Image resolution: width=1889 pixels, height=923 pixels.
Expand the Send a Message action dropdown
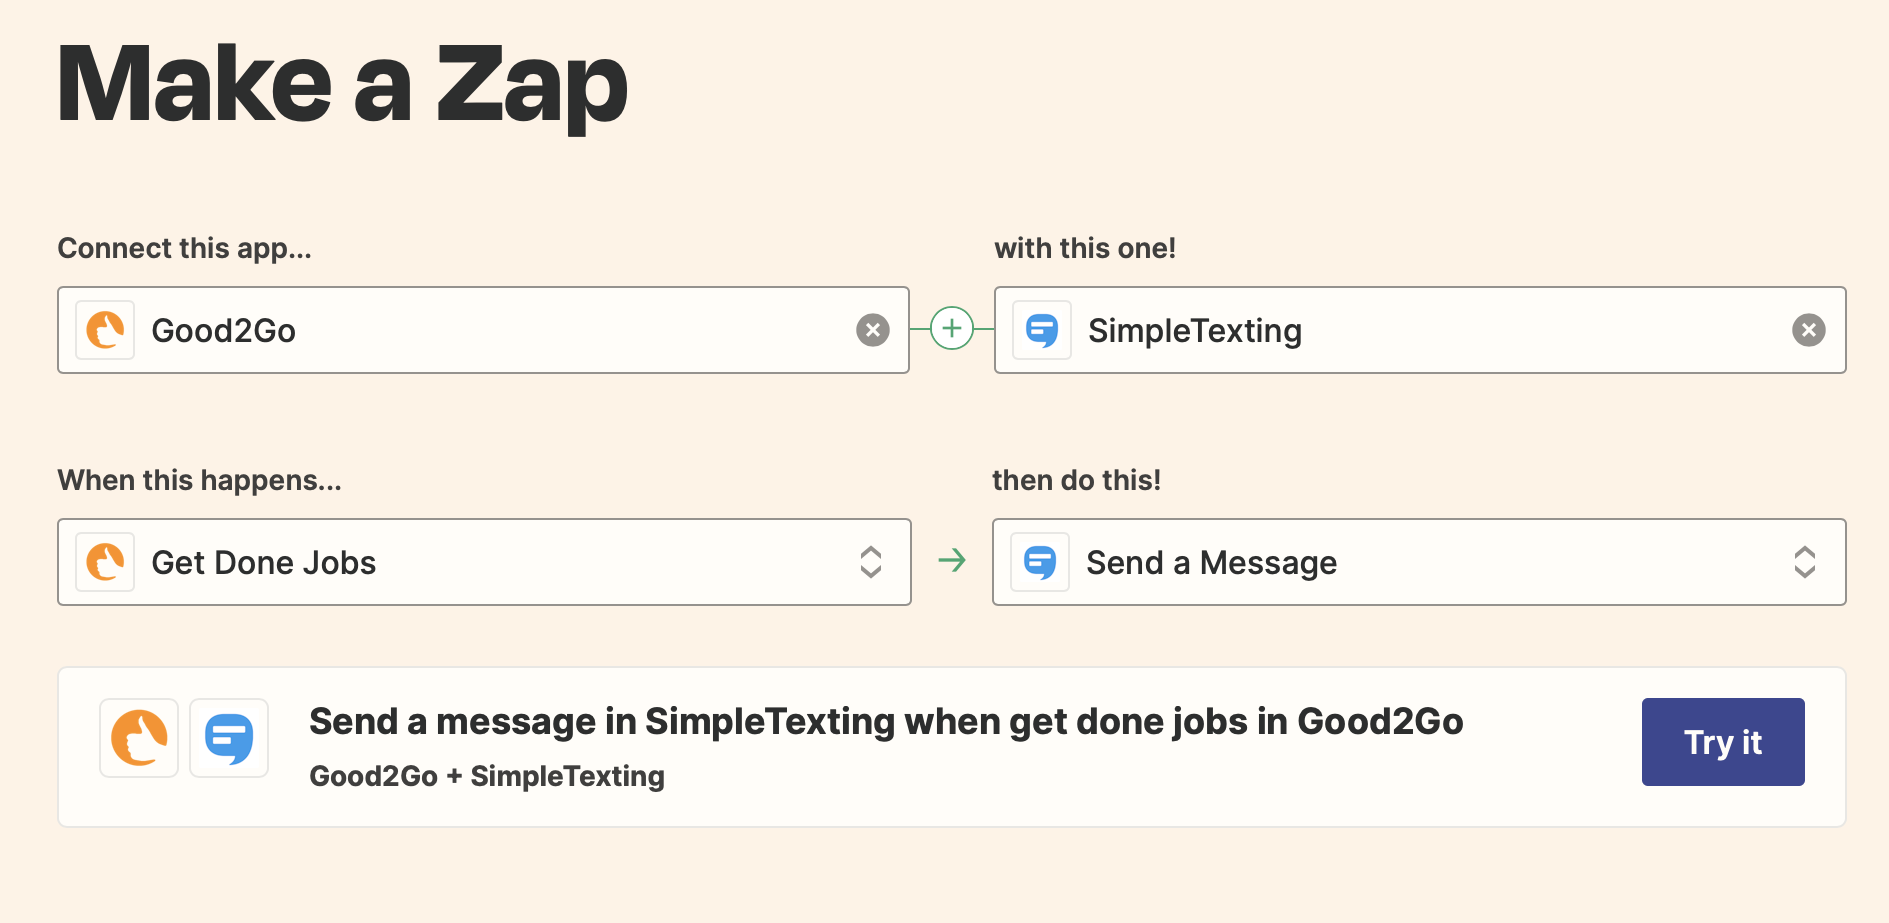(1419, 562)
